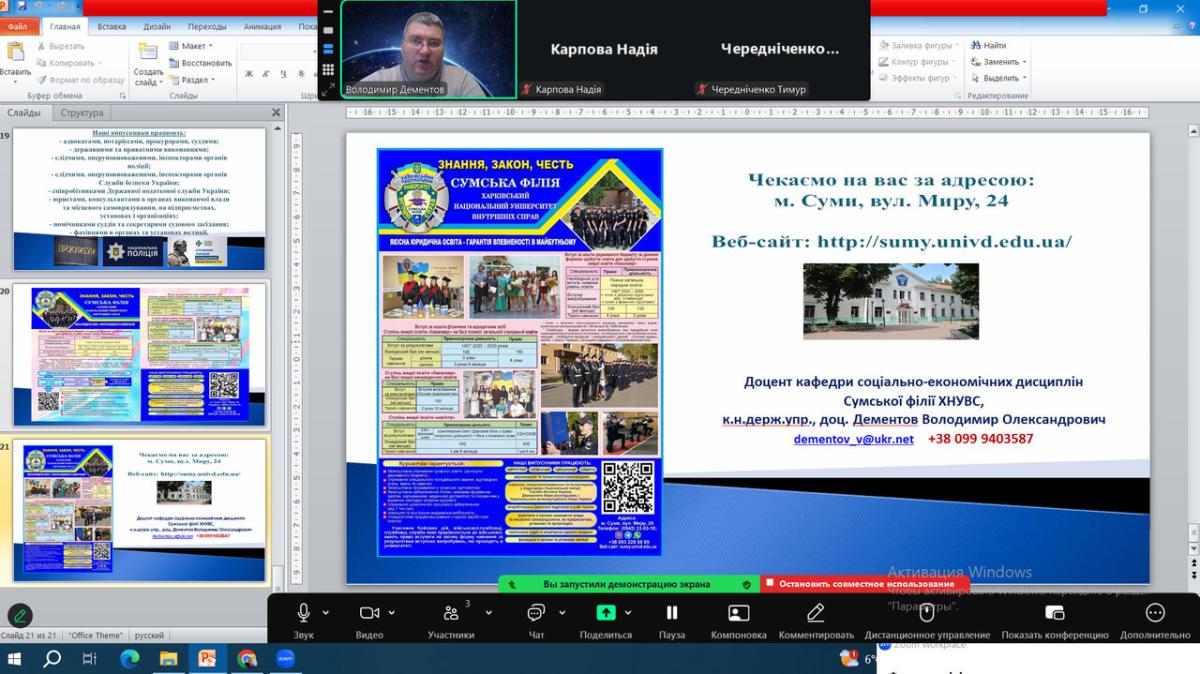Screen dimensions: 1200x674
Task: Select slide 20 thumbnail in panel
Action: (140, 354)
